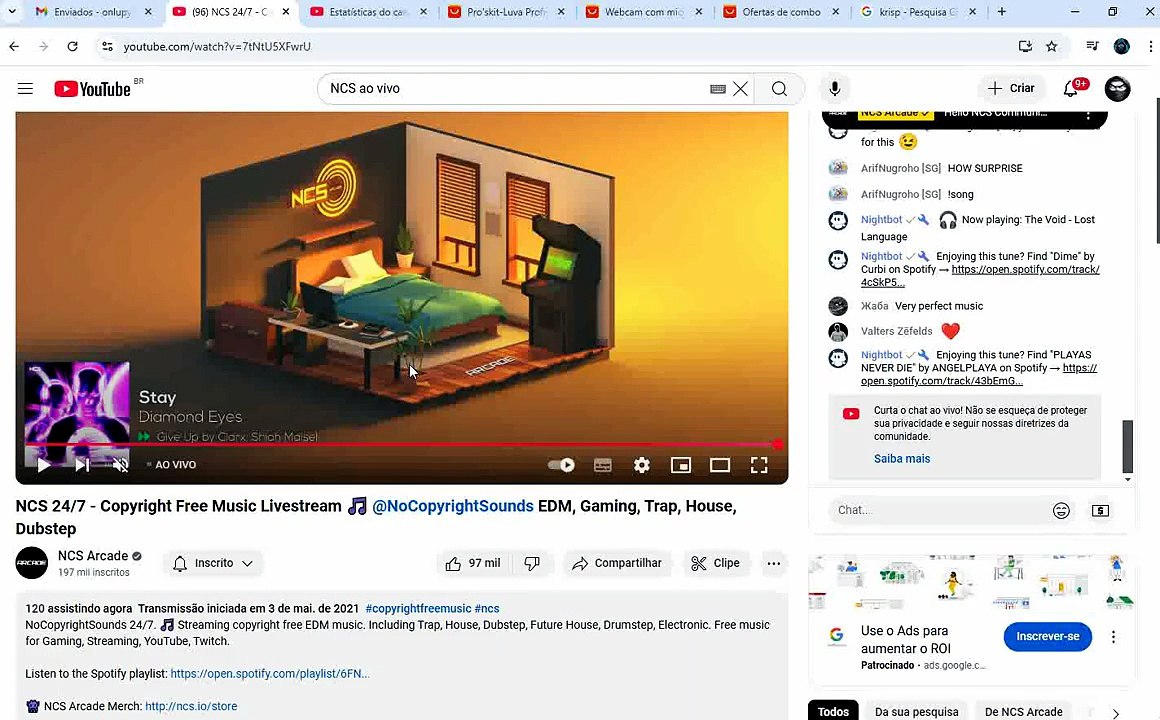Switch to the Enviados Gmail tab
Screen dimensions: 1160x720
click(93, 12)
